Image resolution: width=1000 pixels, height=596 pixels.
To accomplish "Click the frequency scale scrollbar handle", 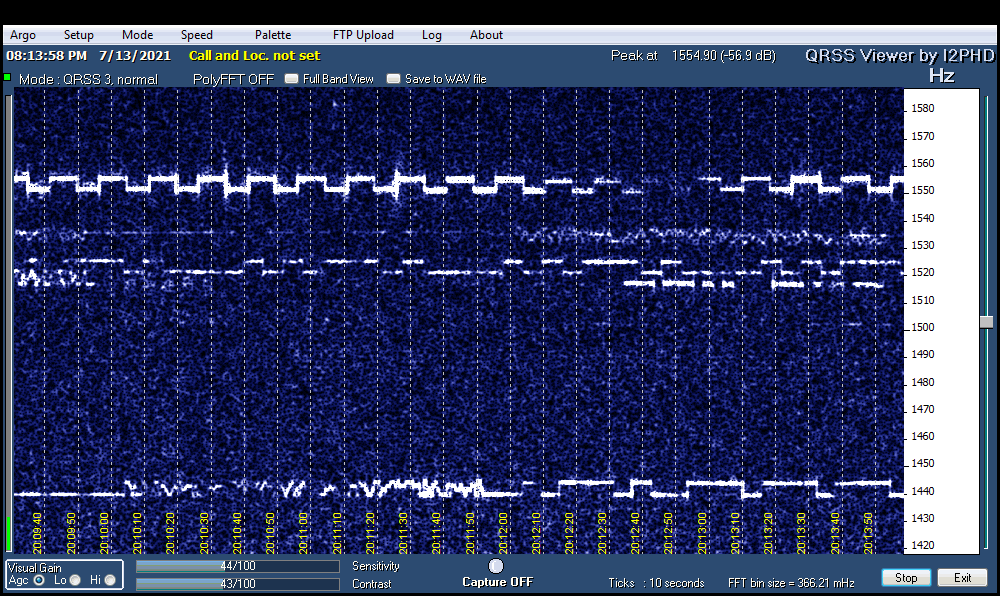I will [x=986, y=322].
